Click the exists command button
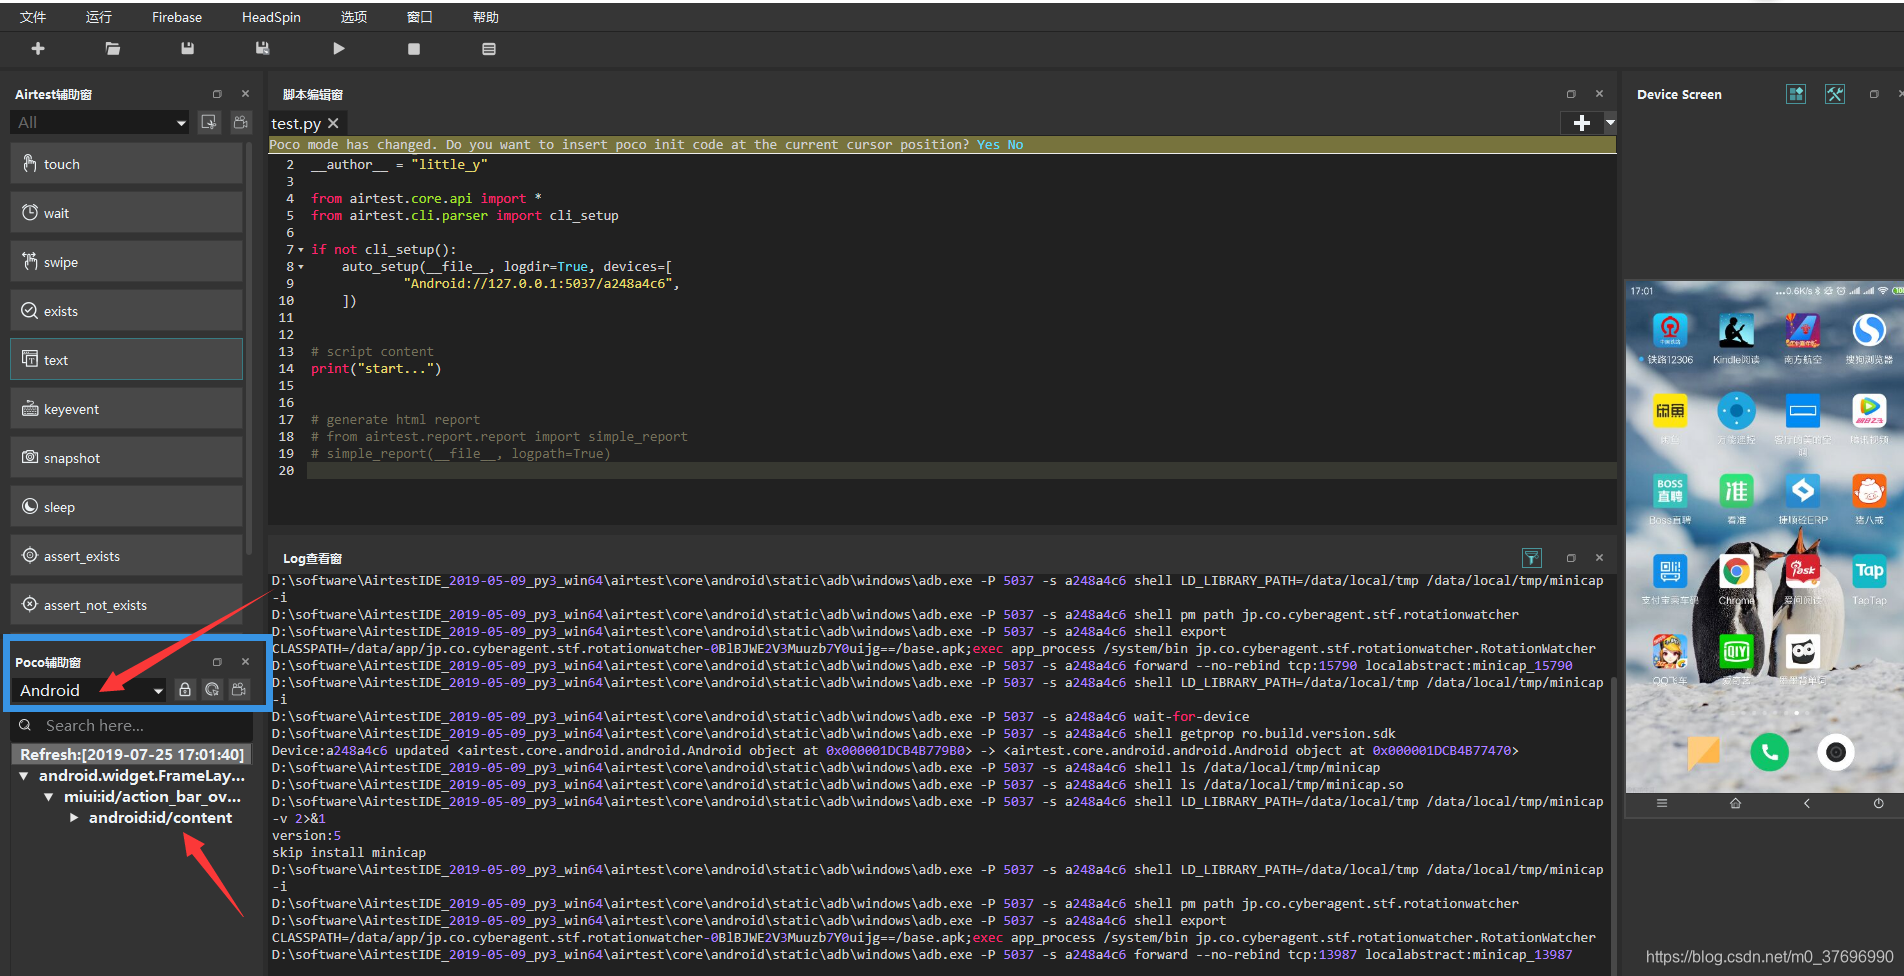The height and width of the screenshot is (976, 1904). point(127,311)
